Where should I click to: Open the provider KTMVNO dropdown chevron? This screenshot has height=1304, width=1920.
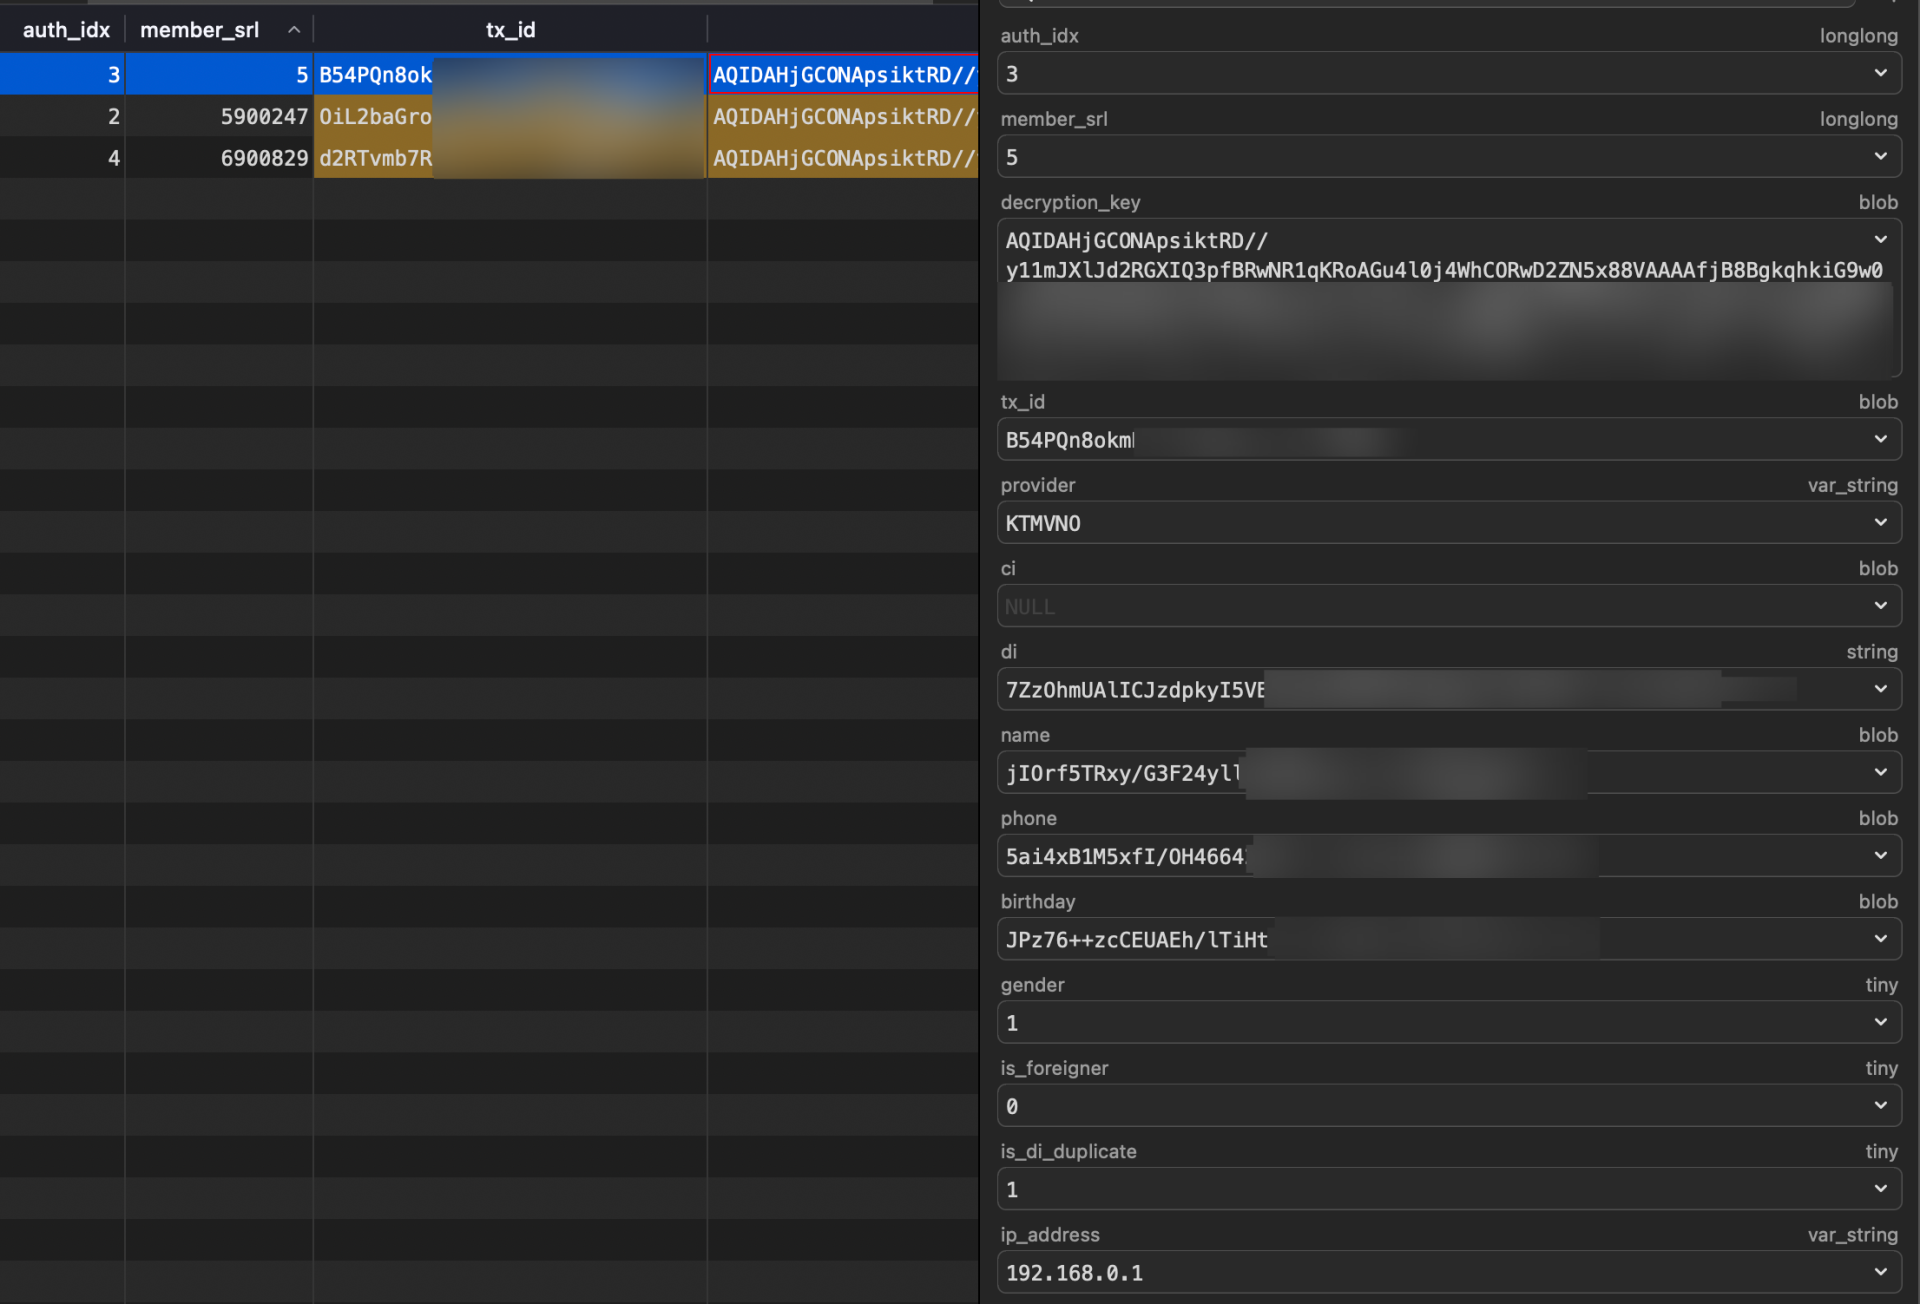point(1880,522)
